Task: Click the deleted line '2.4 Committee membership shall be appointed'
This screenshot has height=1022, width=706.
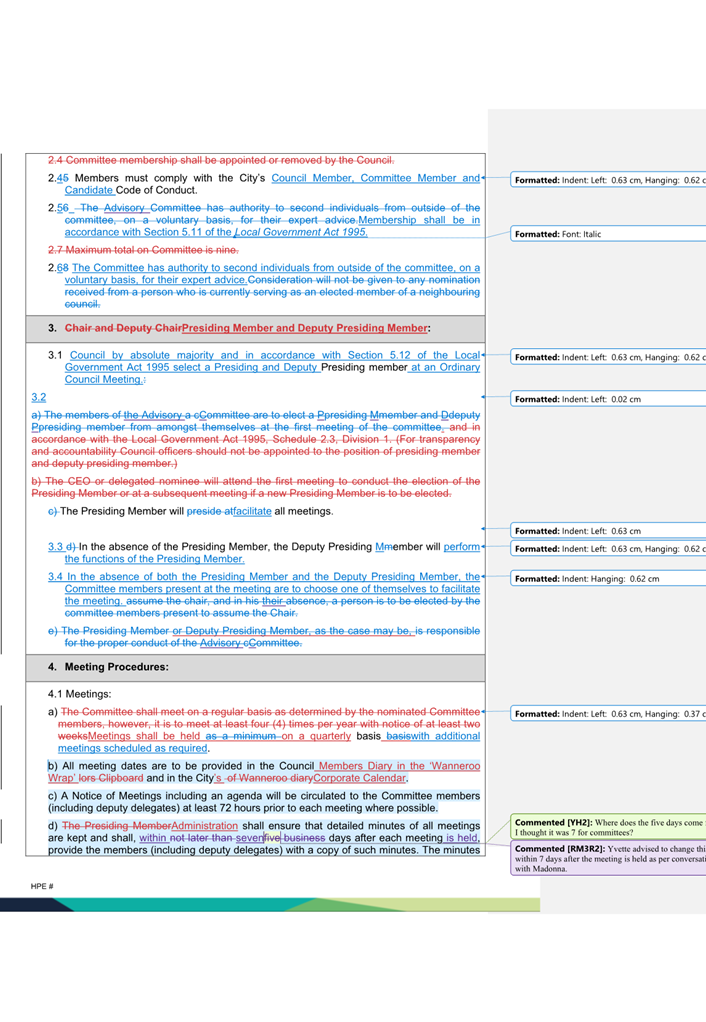Action: 220,160
